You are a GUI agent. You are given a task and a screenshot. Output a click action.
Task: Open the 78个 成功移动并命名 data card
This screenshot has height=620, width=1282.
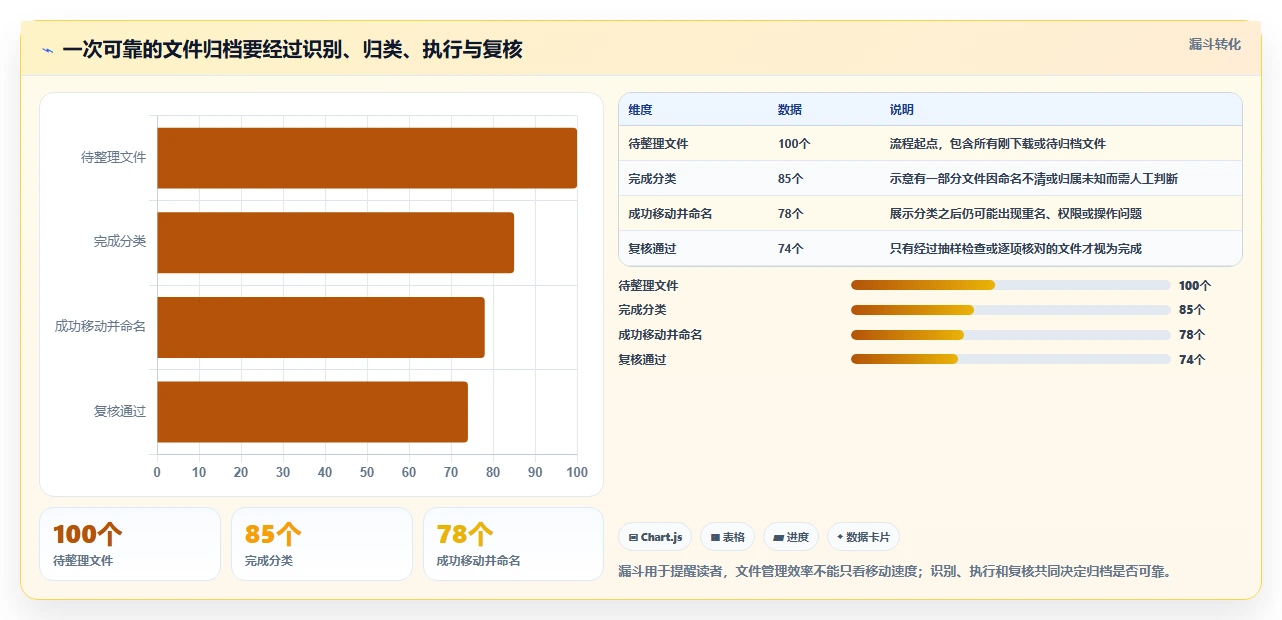pyautogui.click(x=514, y=544)
